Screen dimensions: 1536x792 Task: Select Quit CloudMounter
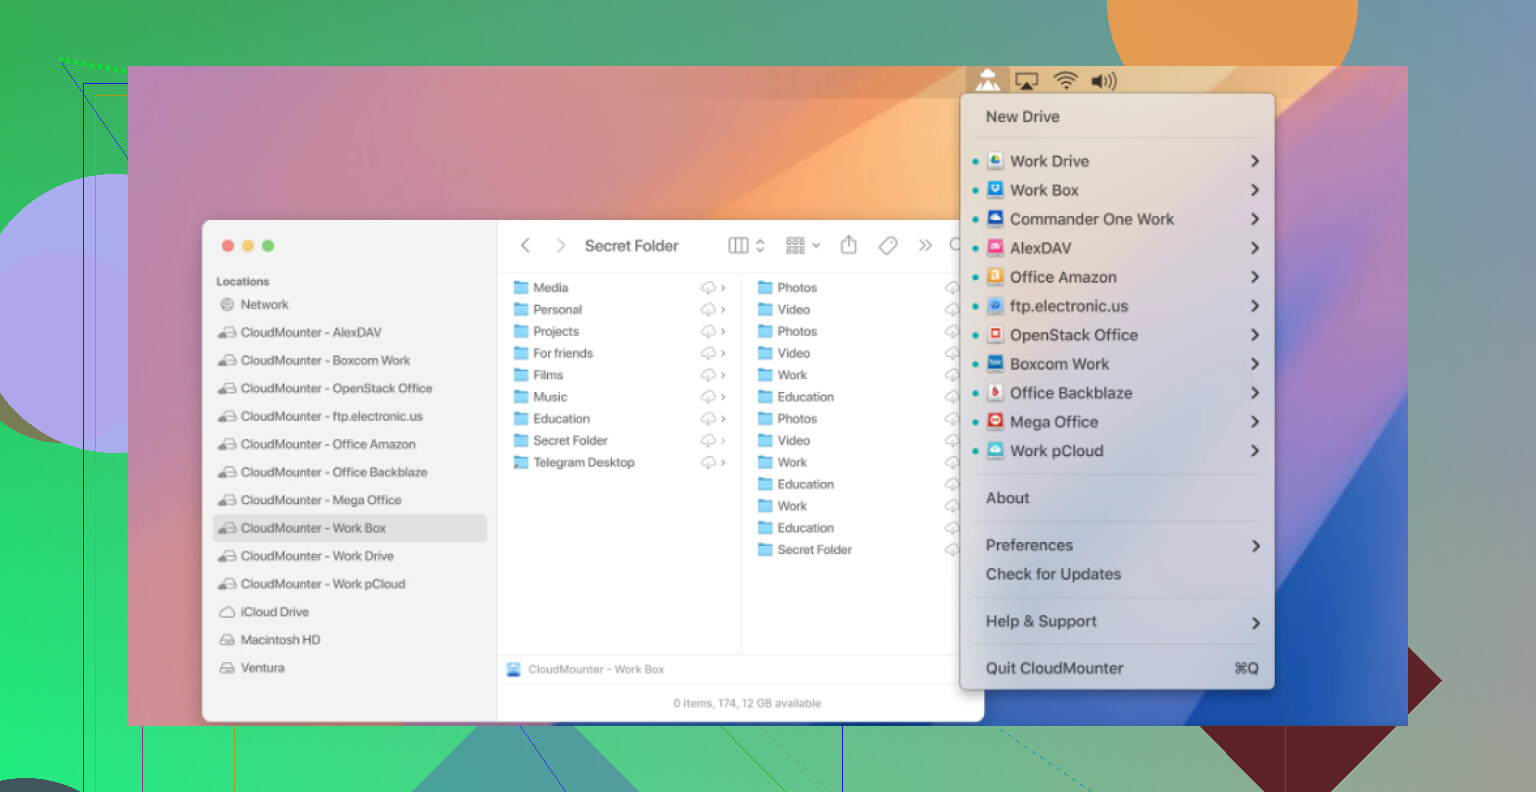[x=1054, y=668]
